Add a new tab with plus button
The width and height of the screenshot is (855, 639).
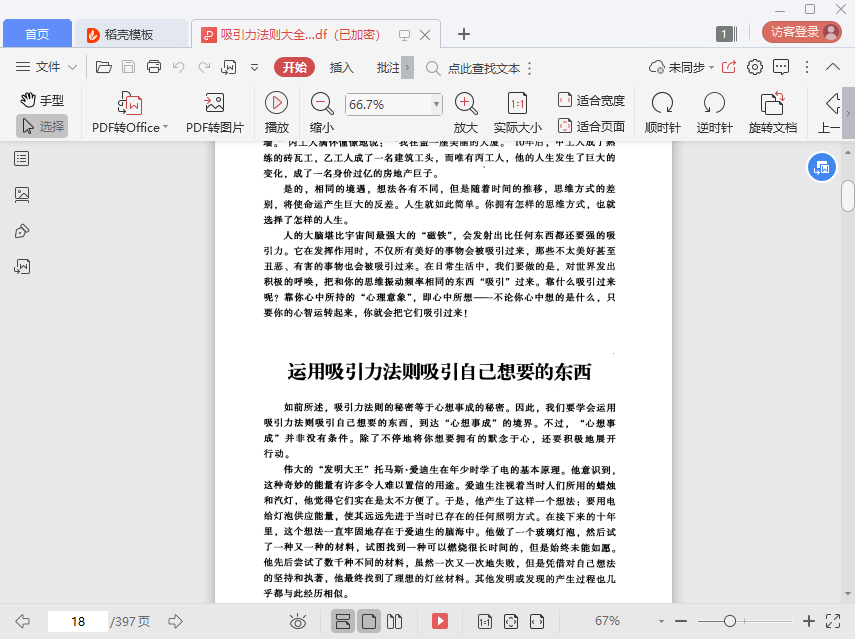click(463, 34)
